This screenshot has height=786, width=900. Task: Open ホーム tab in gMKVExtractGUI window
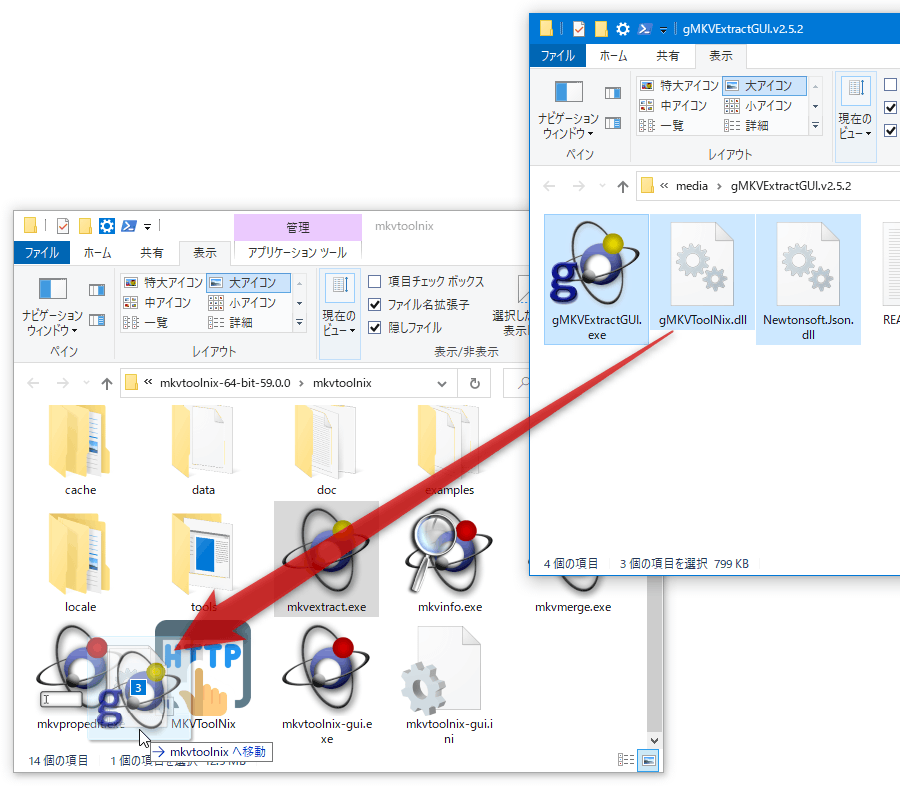click(614, 56)
